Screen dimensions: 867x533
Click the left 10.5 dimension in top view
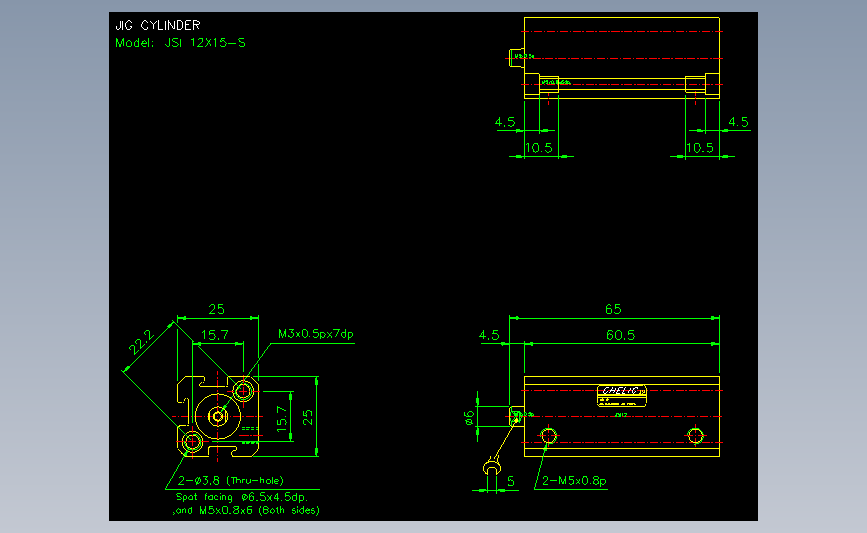539,148
